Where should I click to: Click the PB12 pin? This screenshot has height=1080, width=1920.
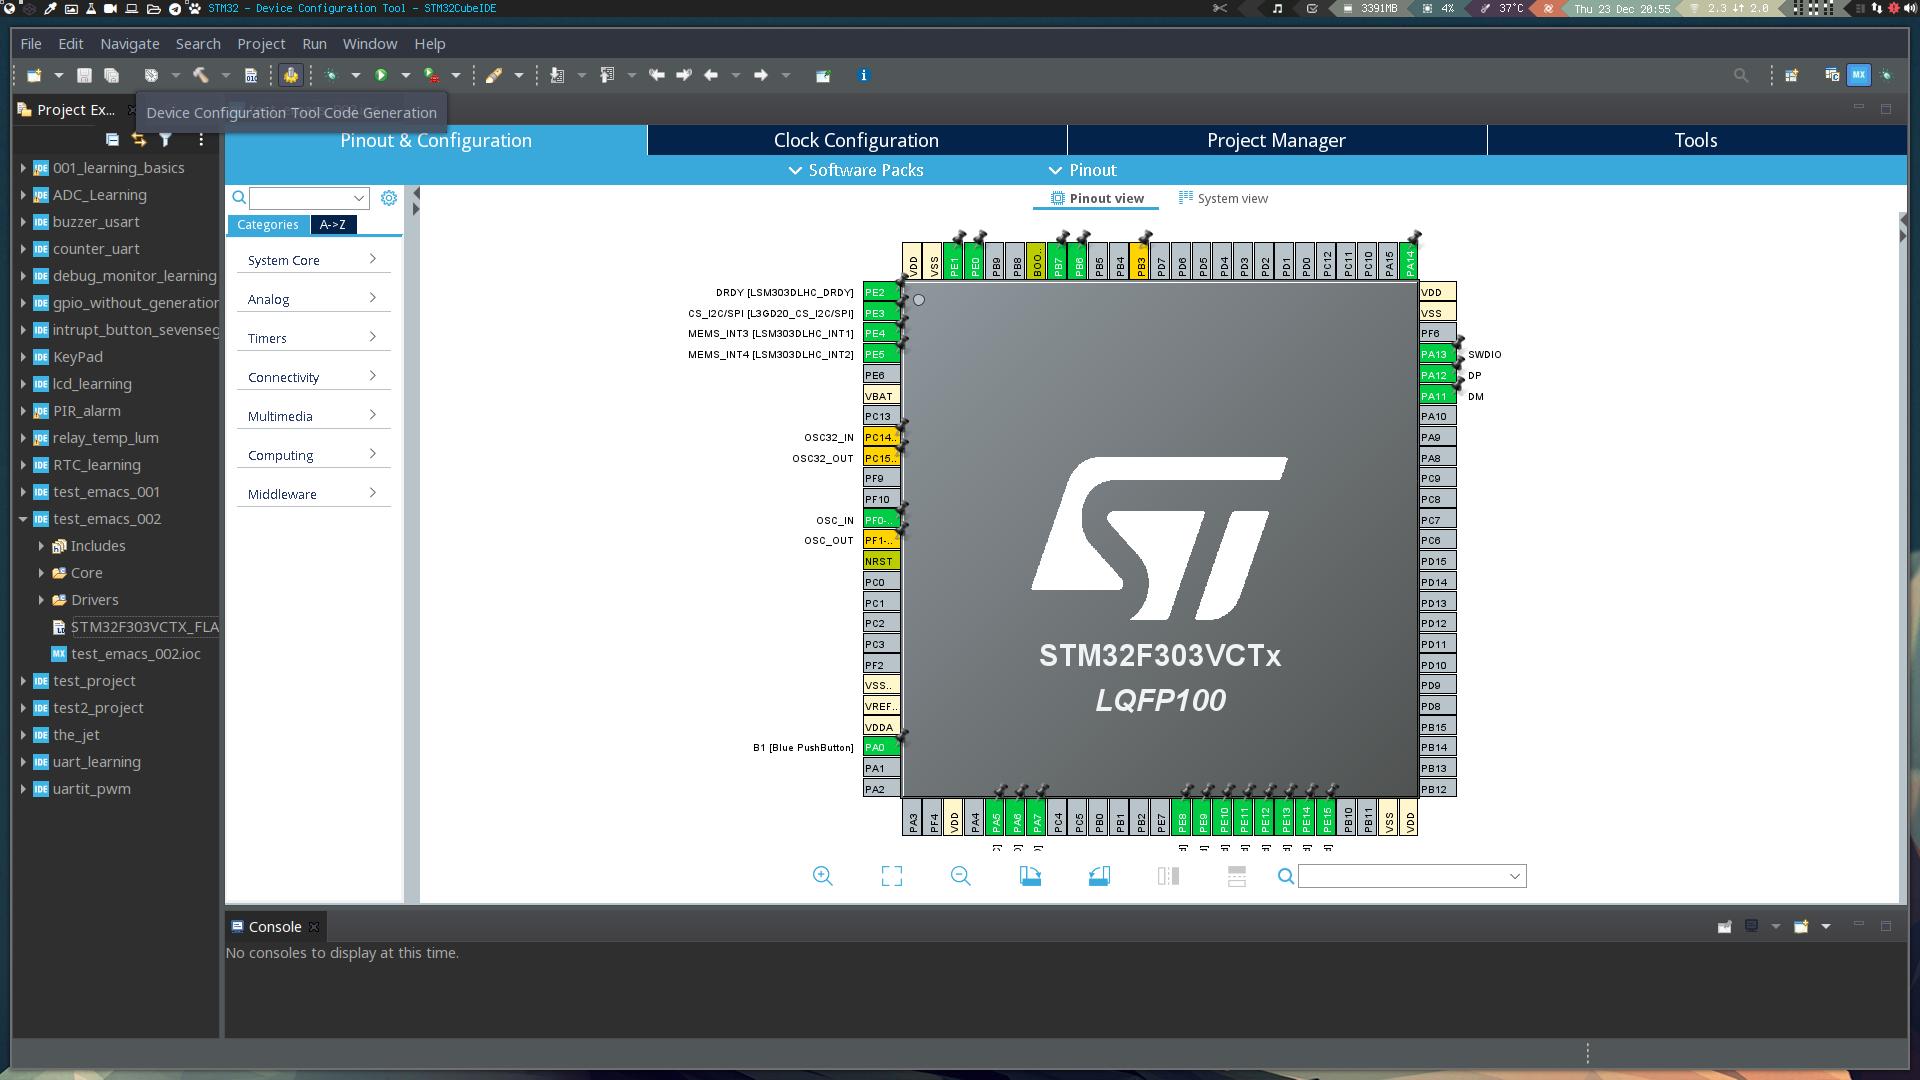[1438, 789]
